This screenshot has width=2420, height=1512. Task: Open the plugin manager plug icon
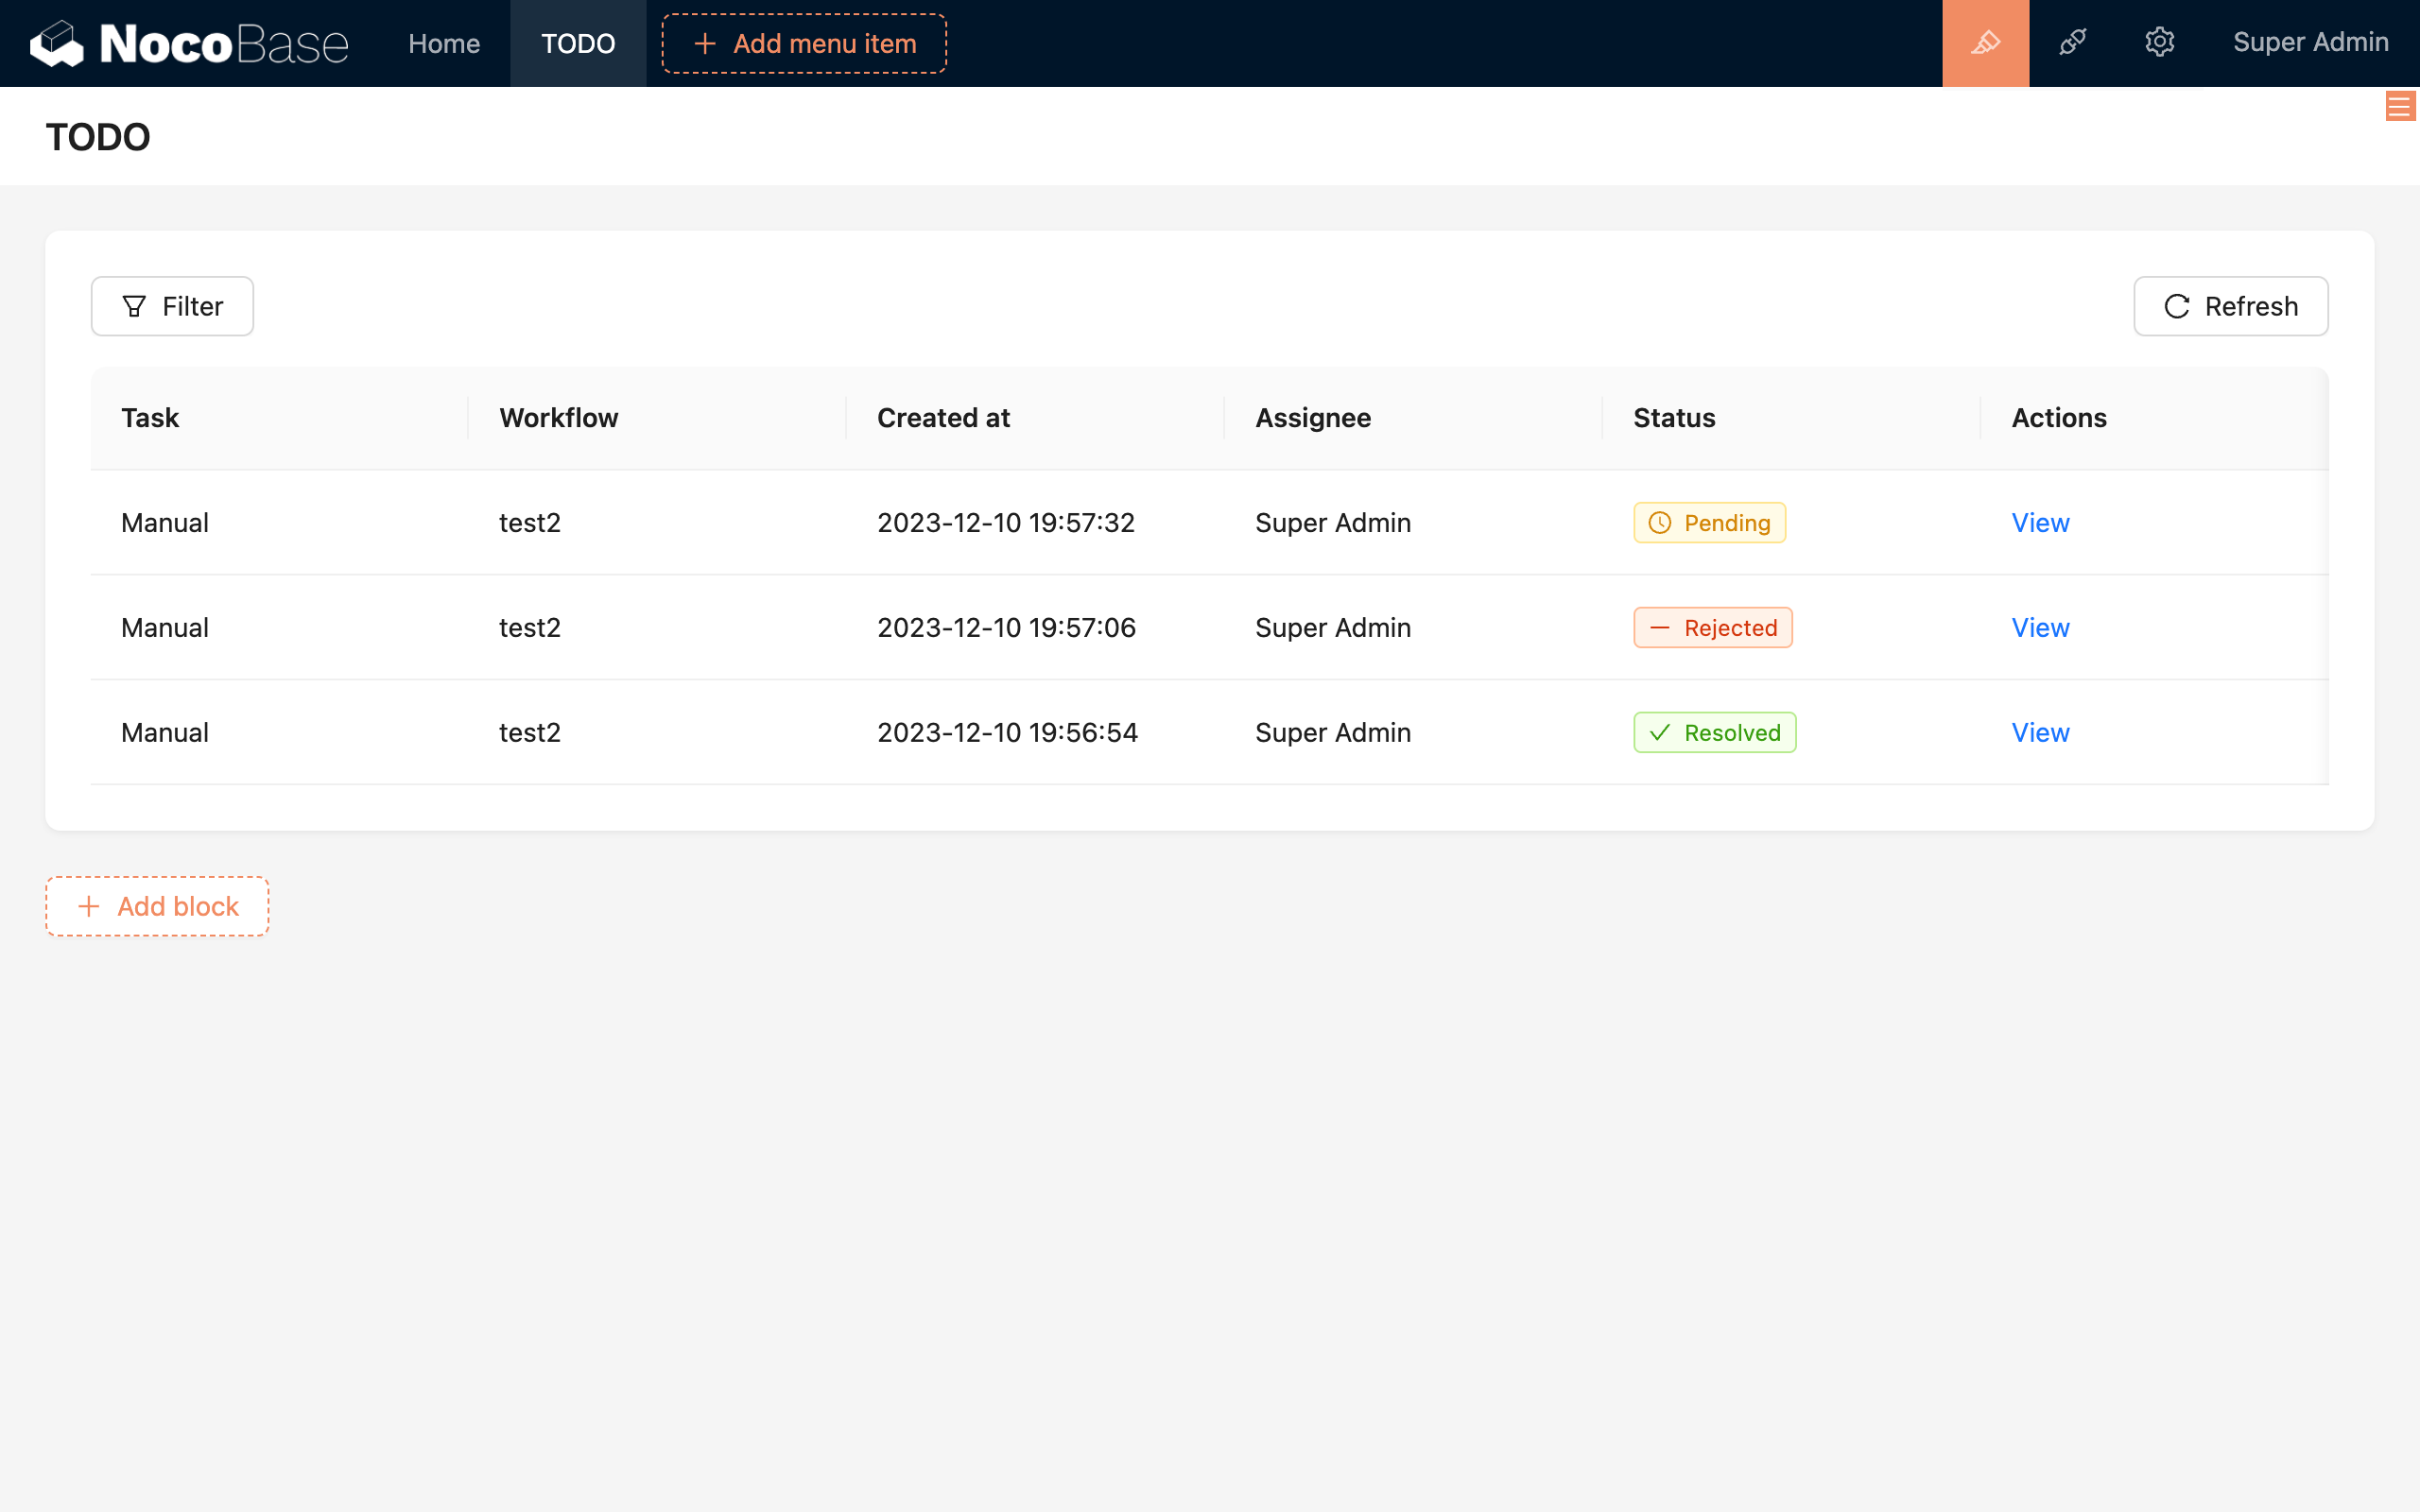[2073, 43]
